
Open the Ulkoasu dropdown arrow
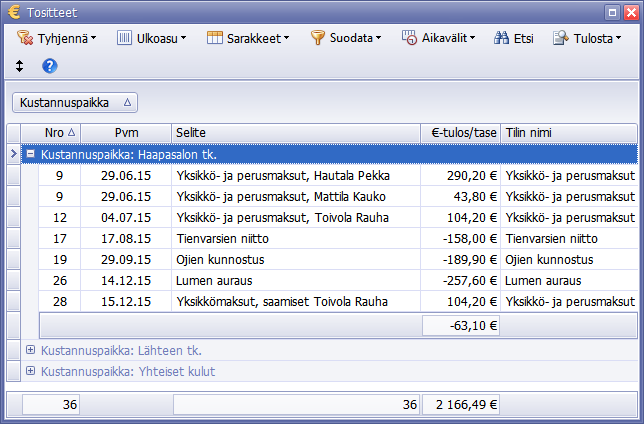click(x=184, y=38)
